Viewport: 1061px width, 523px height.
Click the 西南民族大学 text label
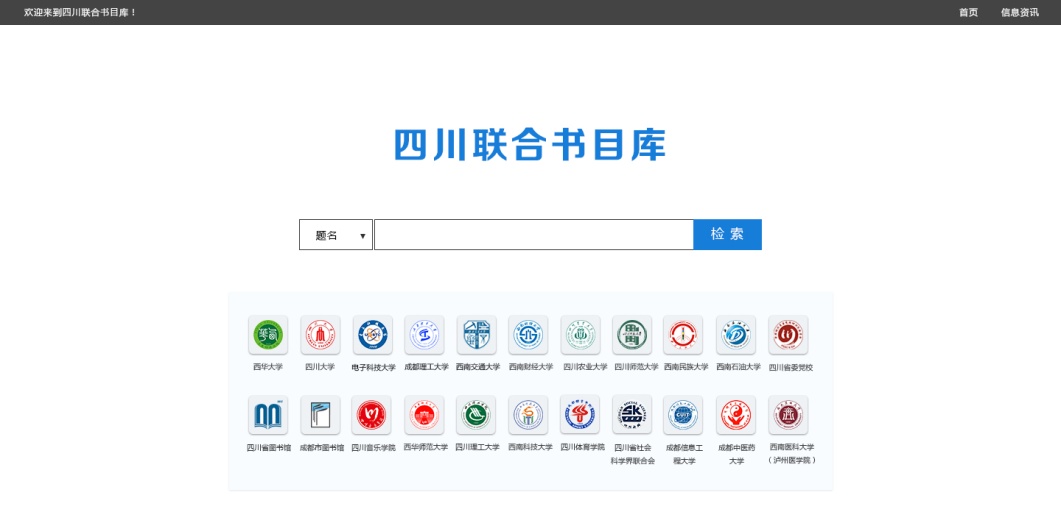[686, 367]
